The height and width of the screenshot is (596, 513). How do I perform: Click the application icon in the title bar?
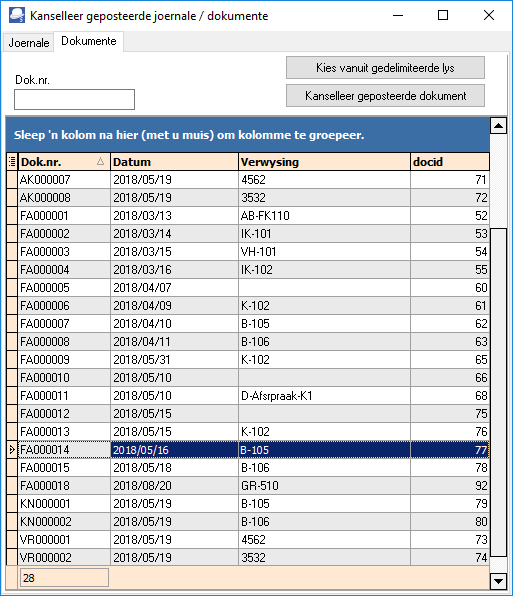tap(16, 16)
